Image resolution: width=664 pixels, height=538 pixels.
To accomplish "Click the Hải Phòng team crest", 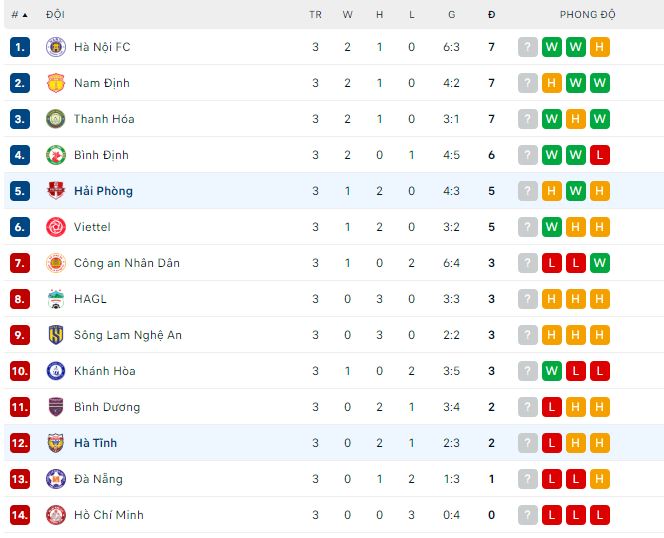I will click(56, 191).
